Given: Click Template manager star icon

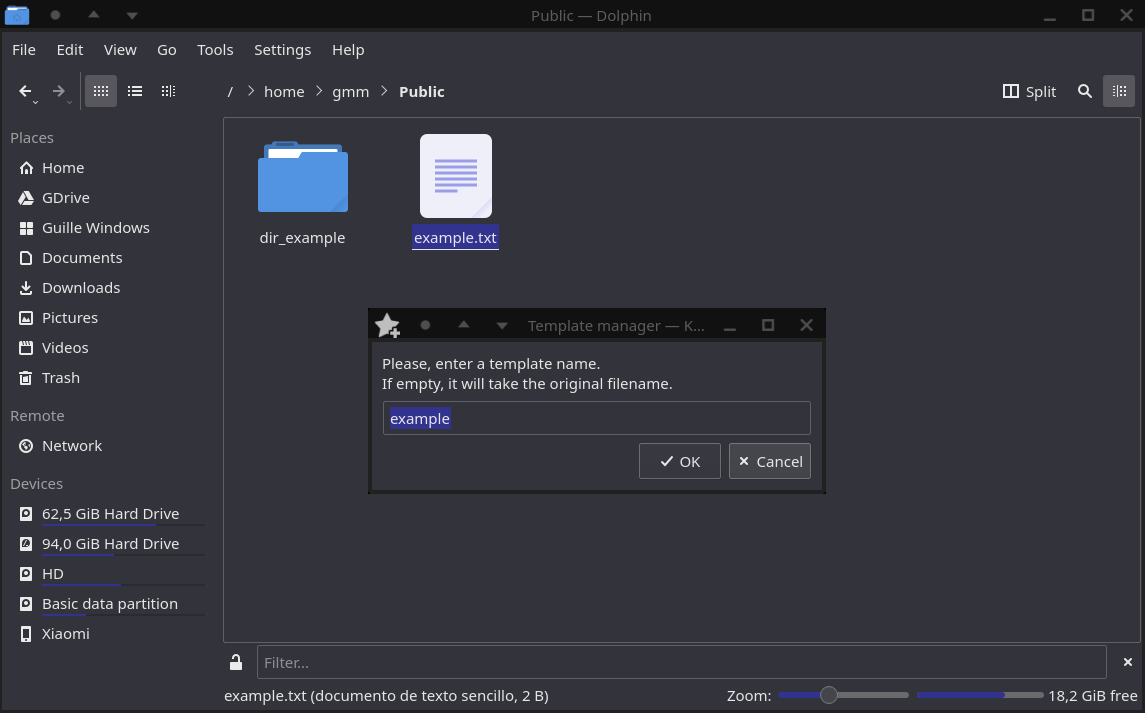Looking at the screenshot, I should coord(387,325).
